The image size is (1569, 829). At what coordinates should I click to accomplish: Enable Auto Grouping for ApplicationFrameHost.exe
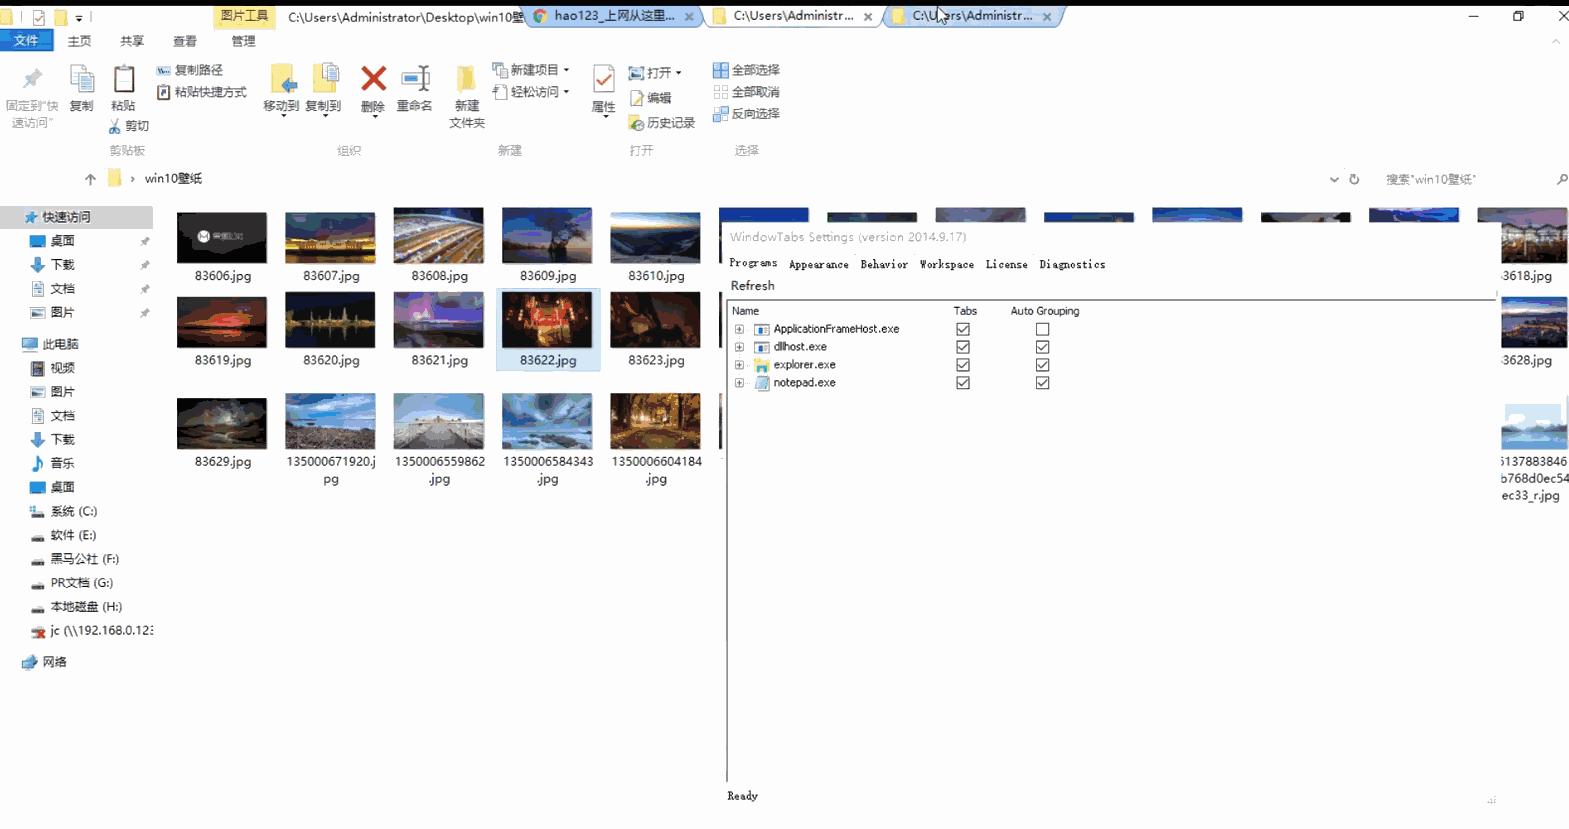point(1042,329)
